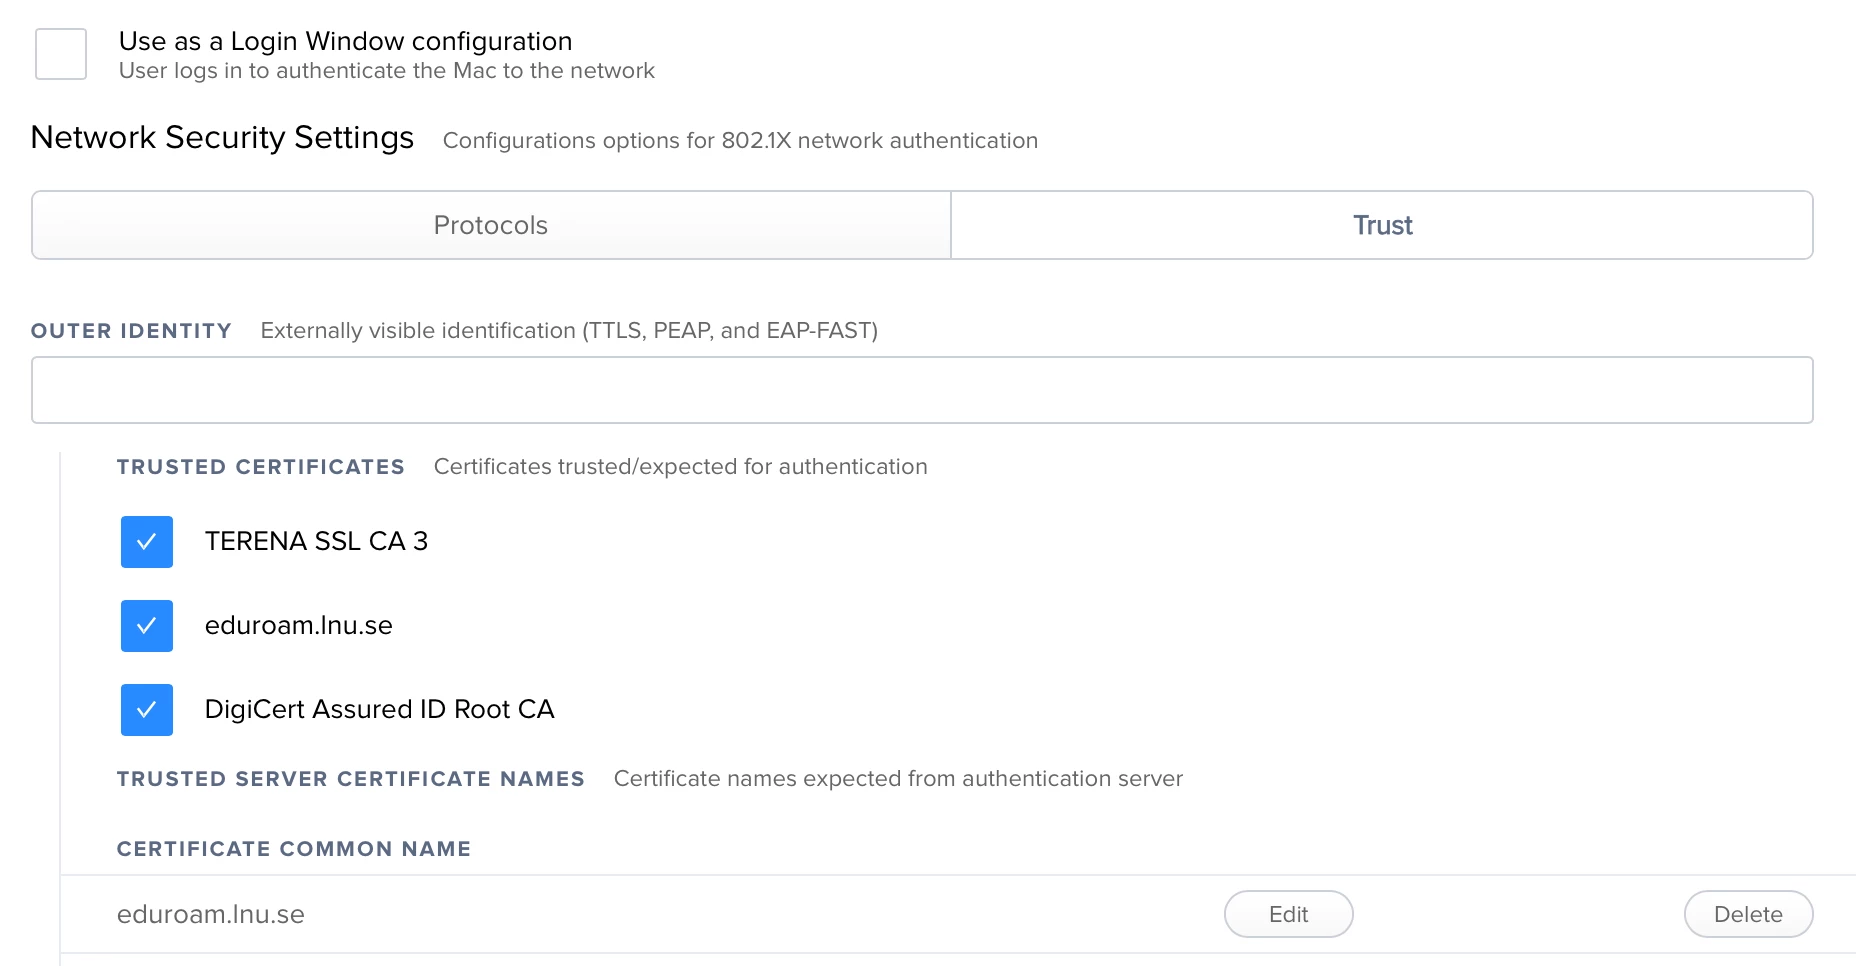This screenshot has width=1856, height=966.
Task: Click Network Security Settings heading
Action: pos(222,137)
